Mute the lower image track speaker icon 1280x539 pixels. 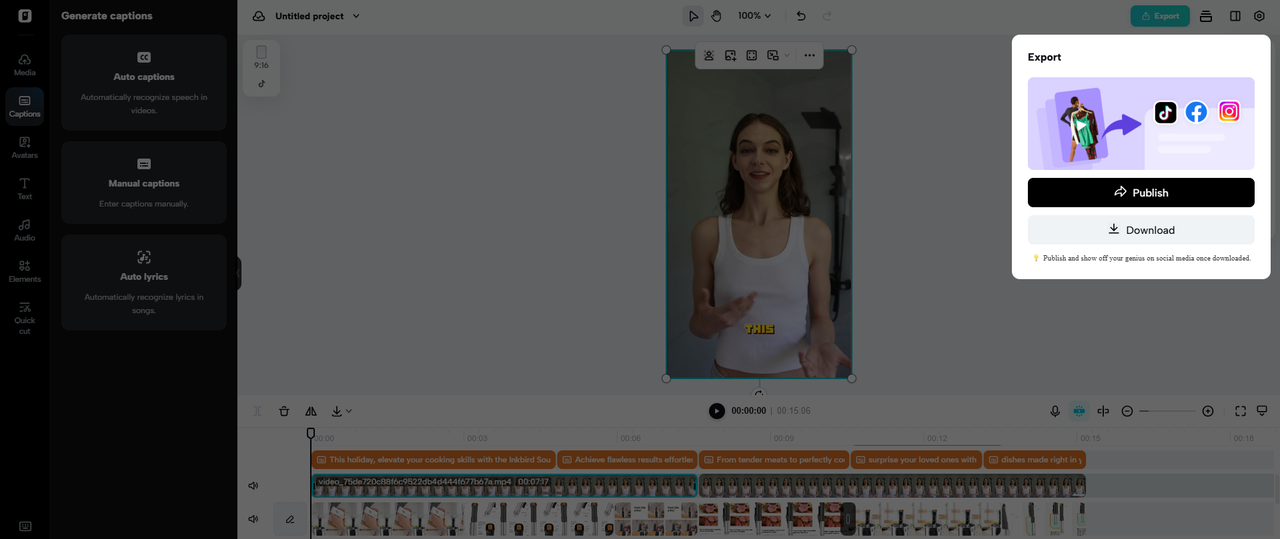tap(253, 519)
